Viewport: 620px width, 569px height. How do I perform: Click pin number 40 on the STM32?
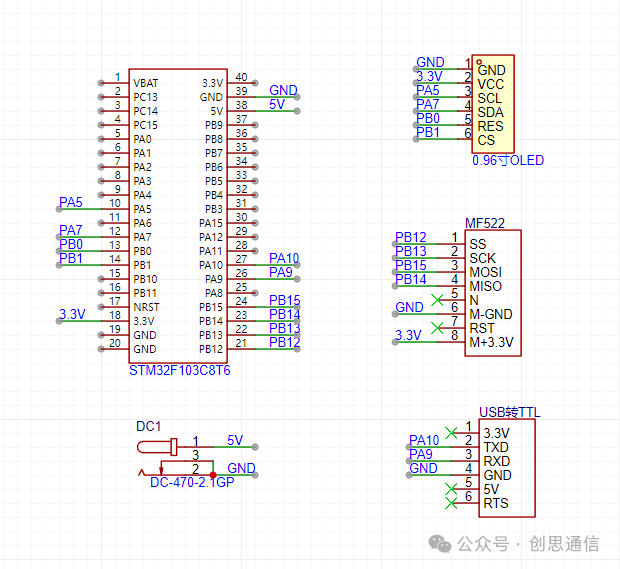click(x=241, y=77)
